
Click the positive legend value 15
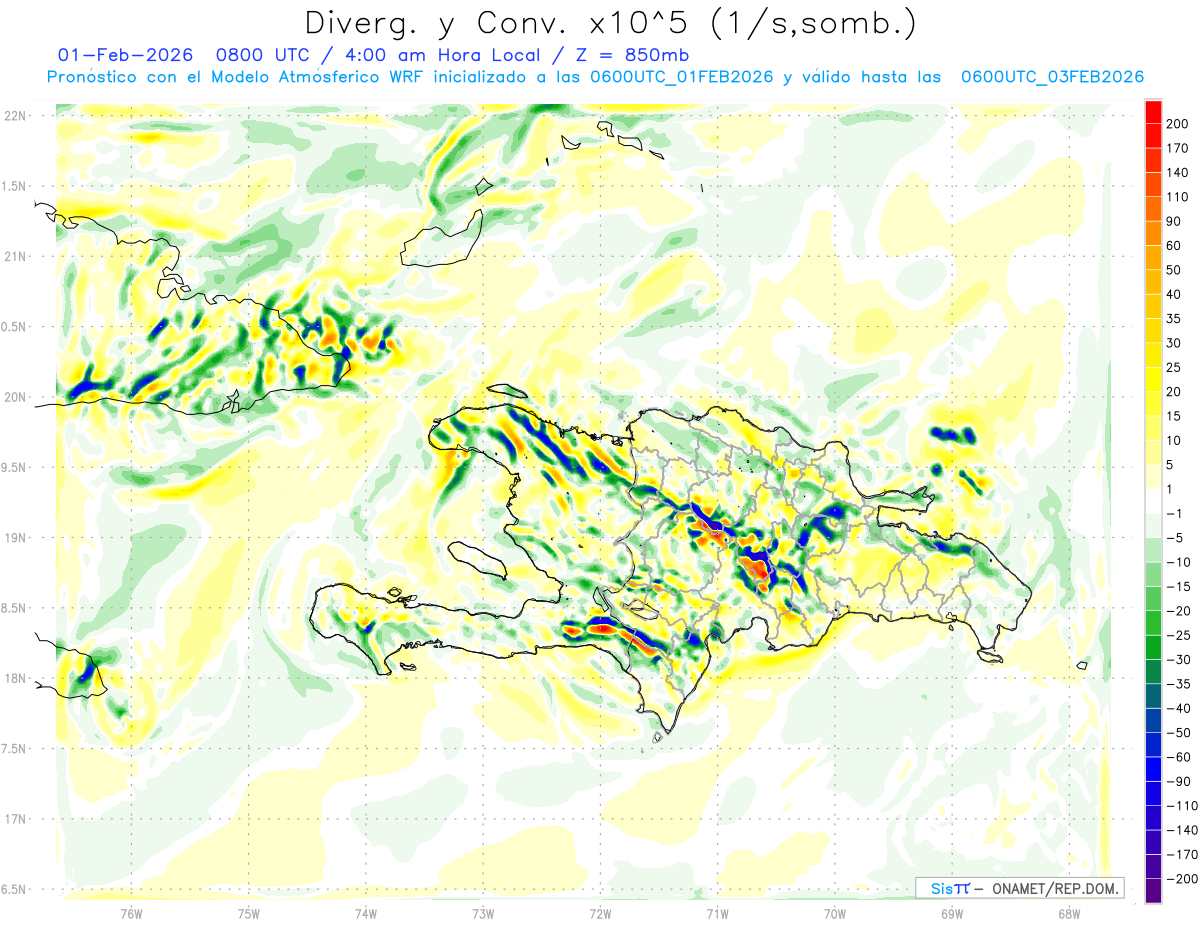point(1174,416)
